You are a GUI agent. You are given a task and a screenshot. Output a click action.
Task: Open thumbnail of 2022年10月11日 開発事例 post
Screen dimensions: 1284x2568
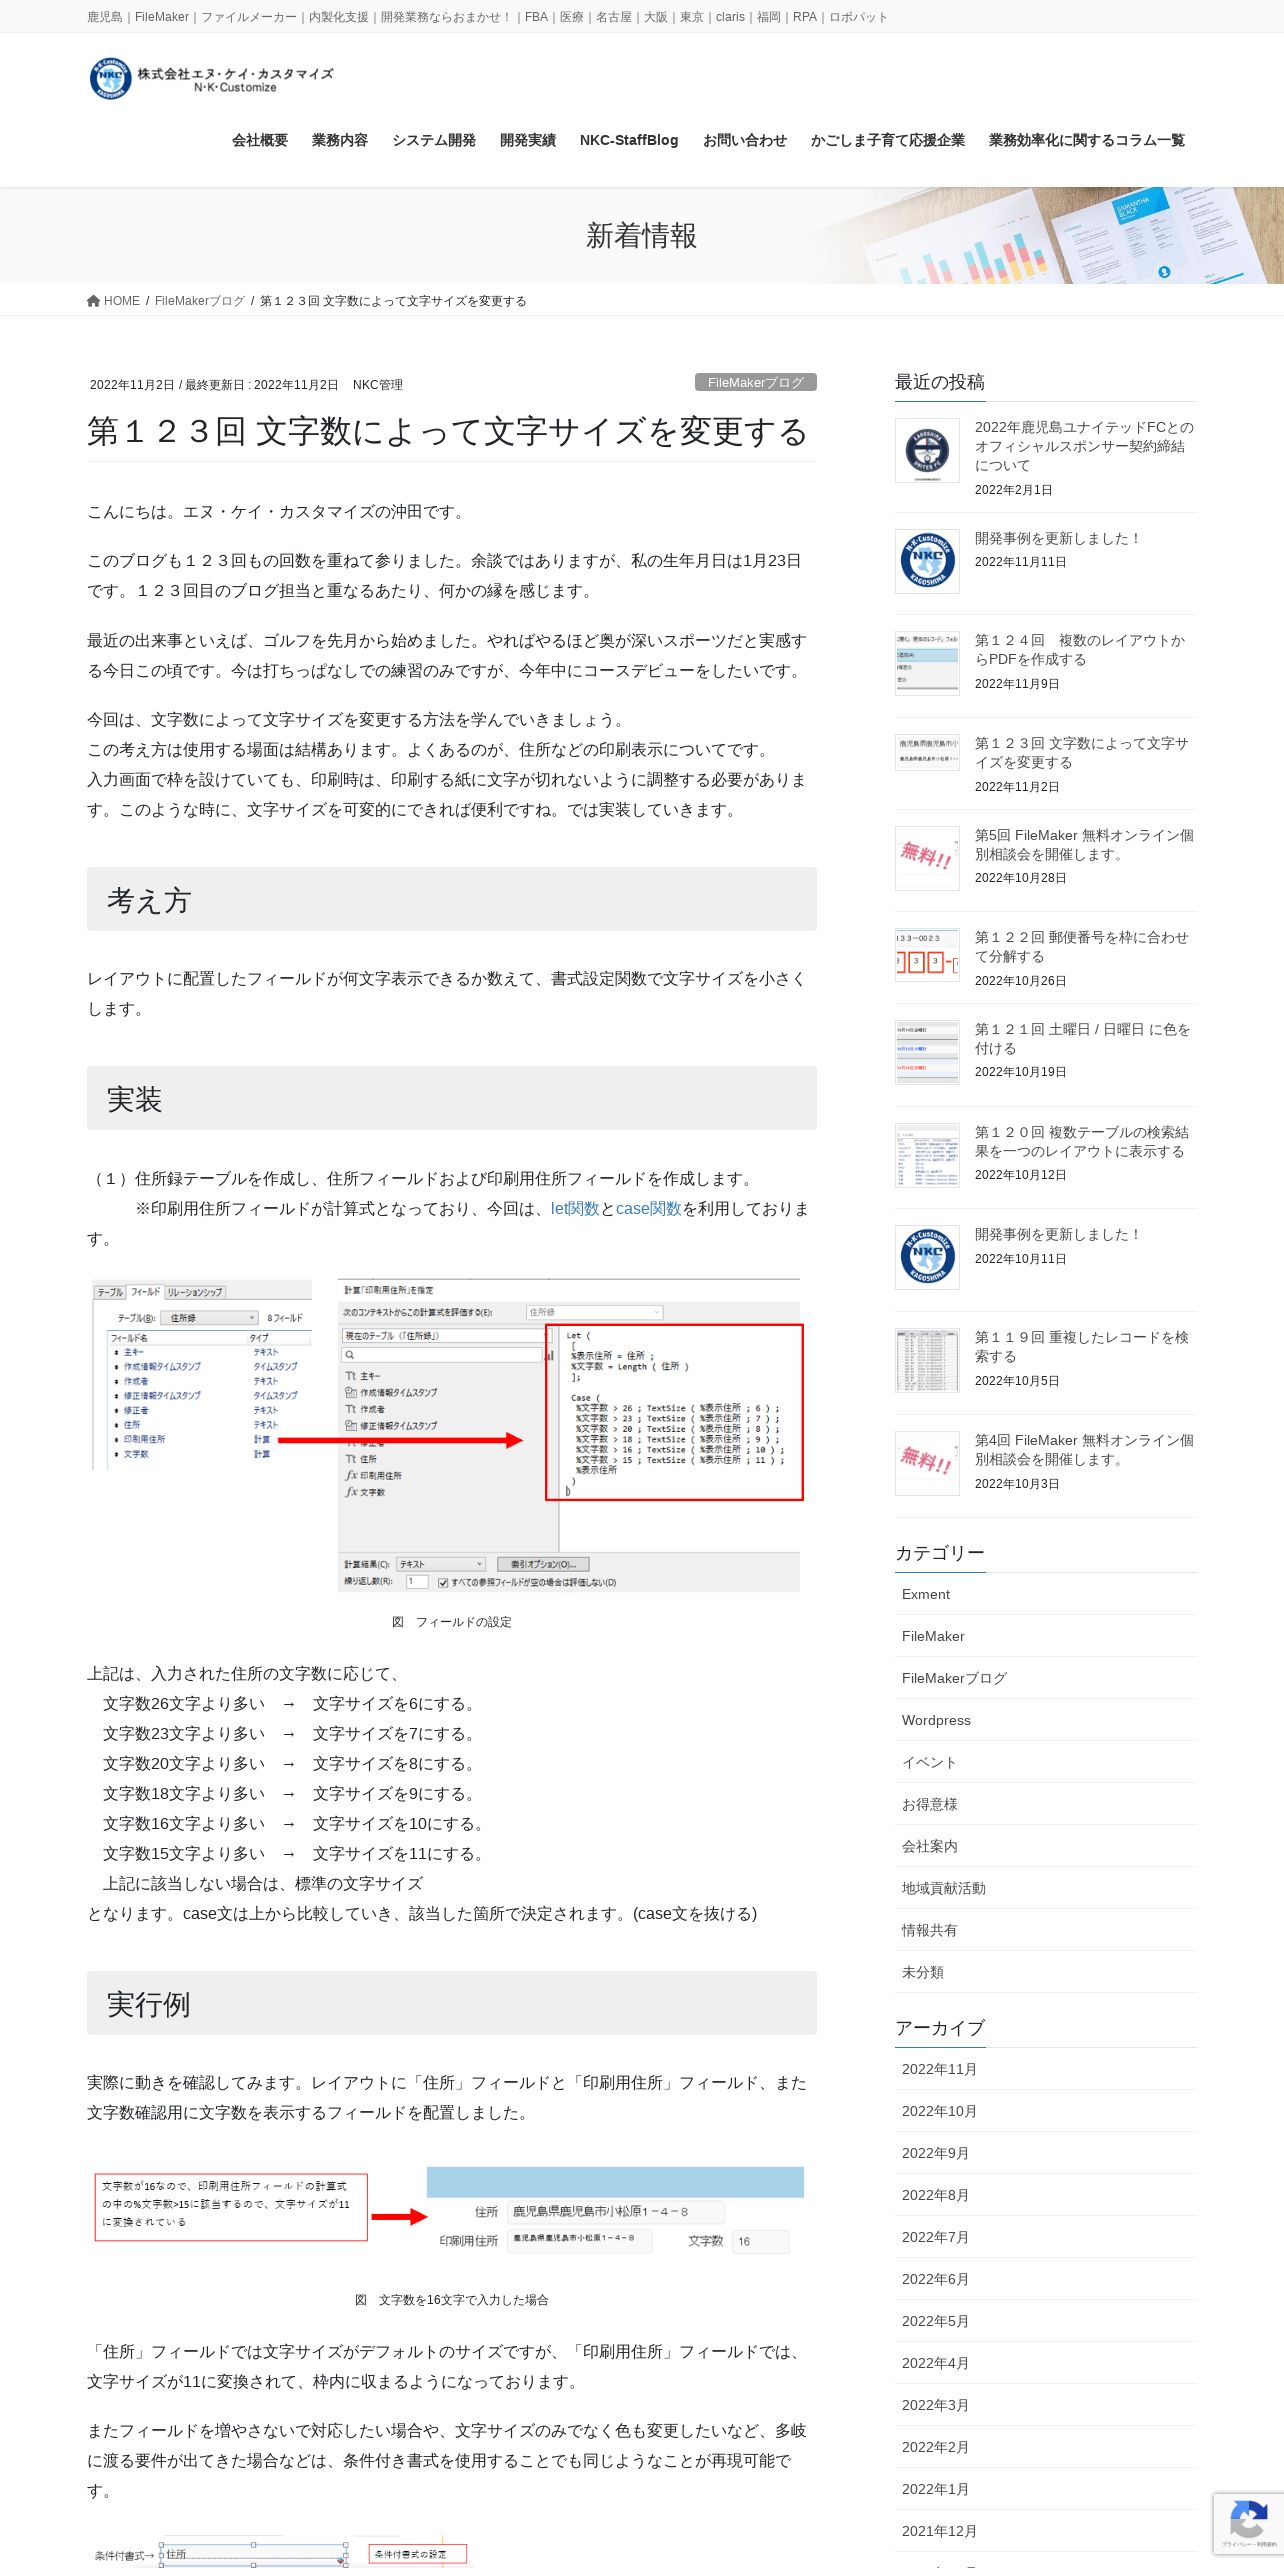[927, 1258]
